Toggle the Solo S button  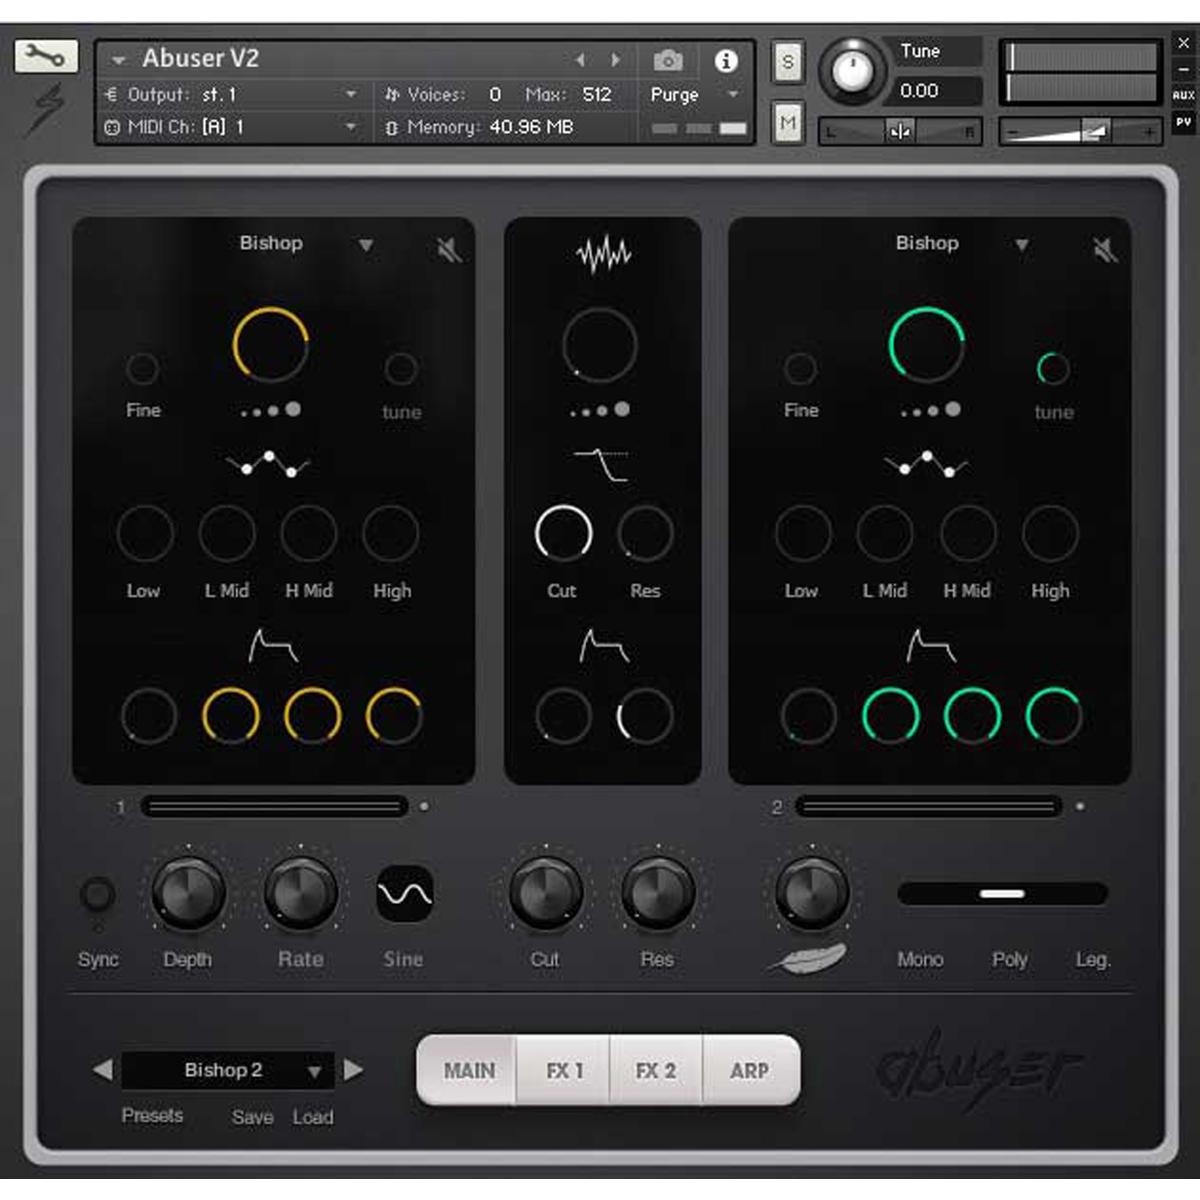[788, 63]
